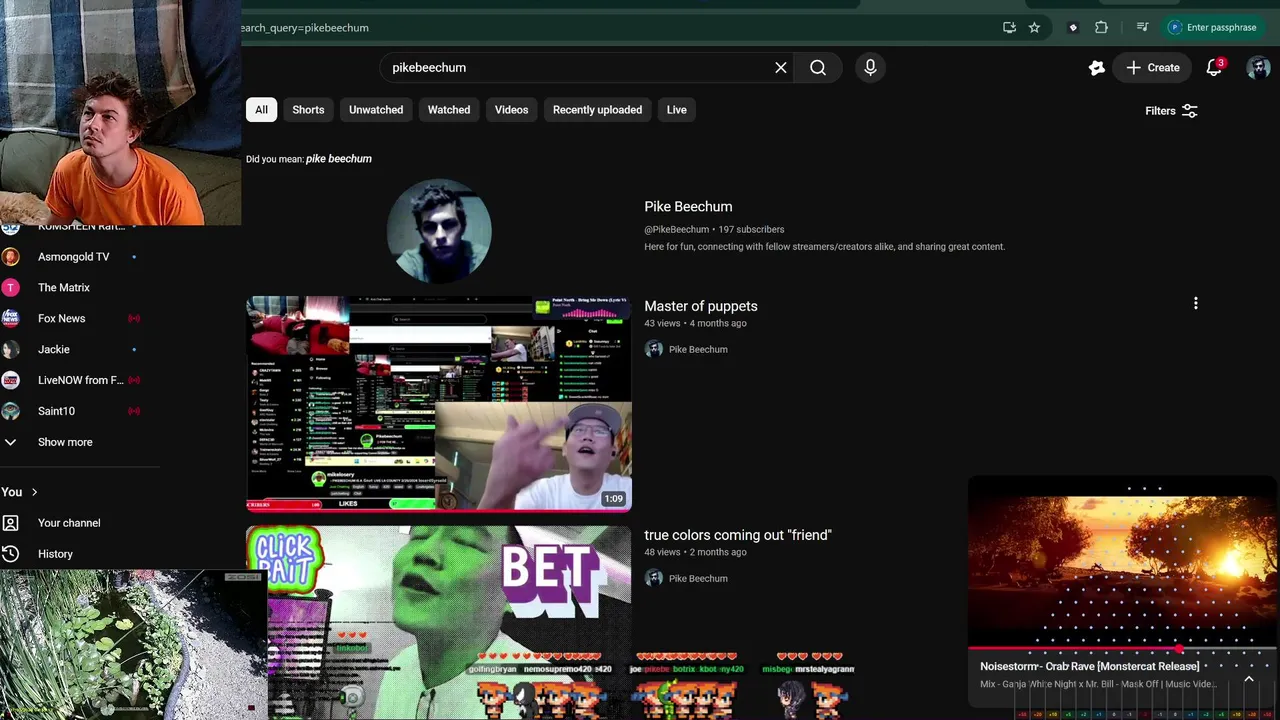Click the channel name under Master of puppets
This screenshot has height=720, width=1280.
click(698, 350)
